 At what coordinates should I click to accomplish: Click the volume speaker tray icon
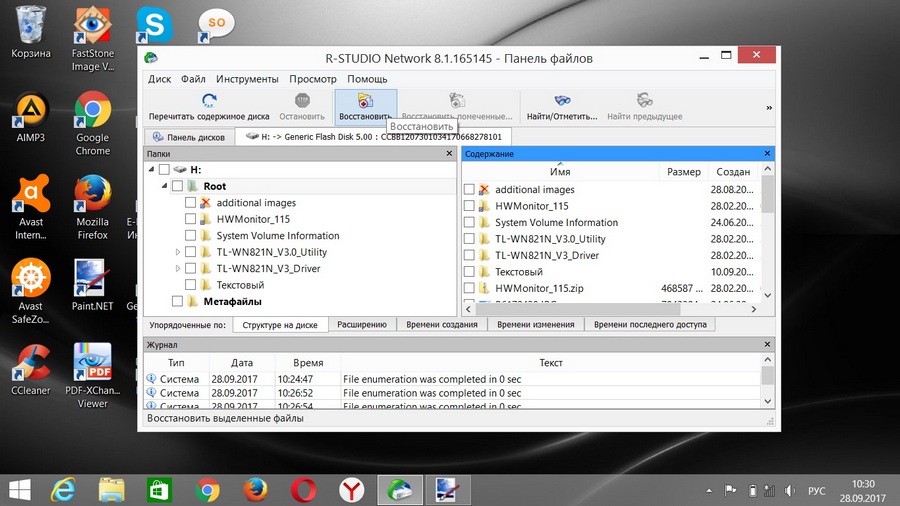point(790,491)
